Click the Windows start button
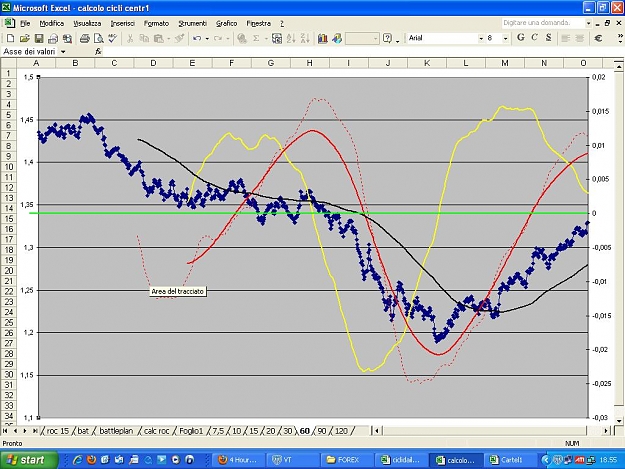The image size is (625, 469). click(28, 460)
